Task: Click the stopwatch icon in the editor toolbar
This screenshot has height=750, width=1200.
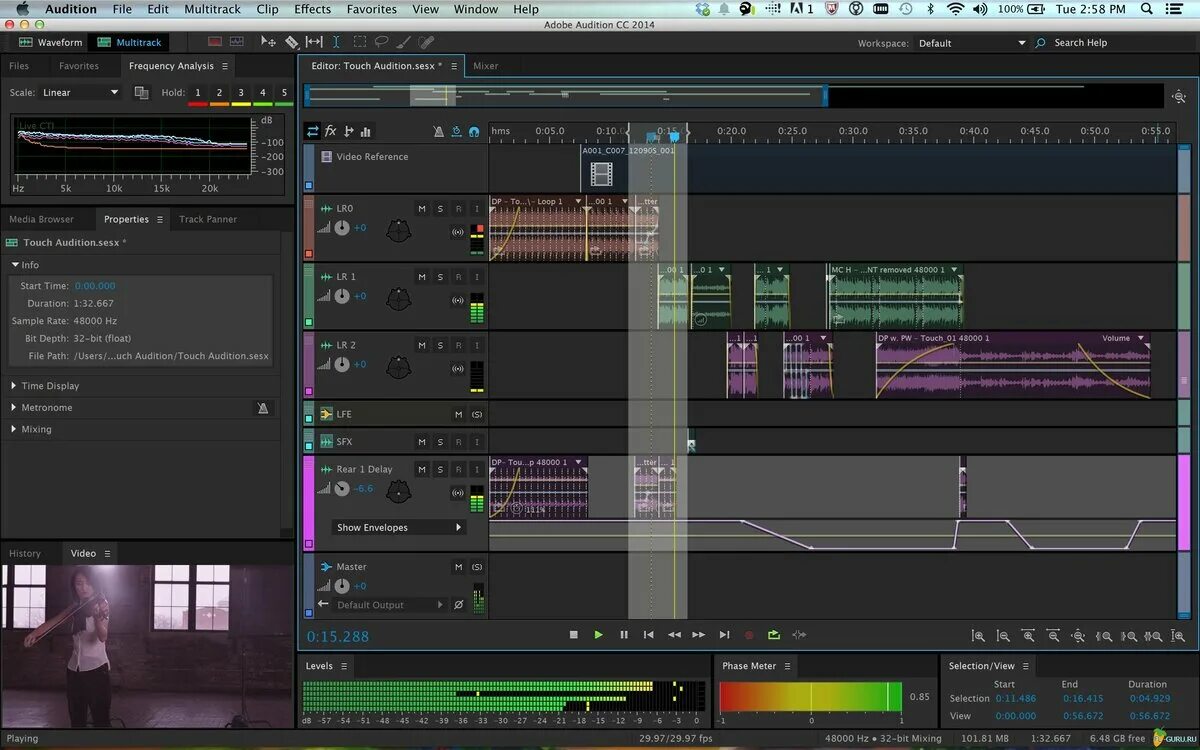Action: pyautogui.click(x=456, y=131)
